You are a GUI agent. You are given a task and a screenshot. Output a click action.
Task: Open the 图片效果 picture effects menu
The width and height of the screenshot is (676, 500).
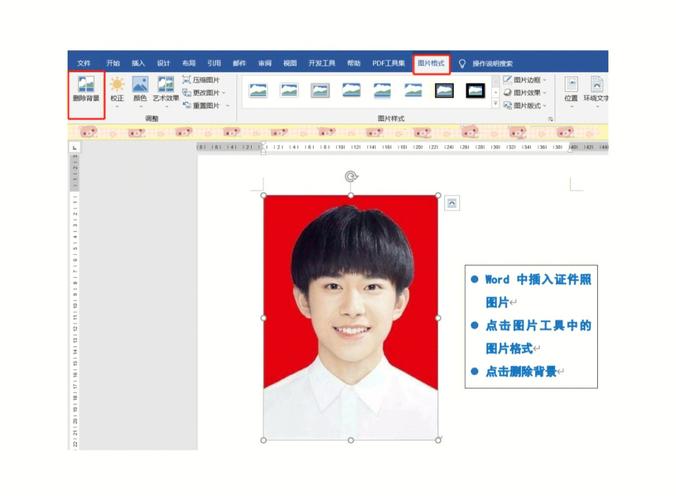tap(525, 93)
